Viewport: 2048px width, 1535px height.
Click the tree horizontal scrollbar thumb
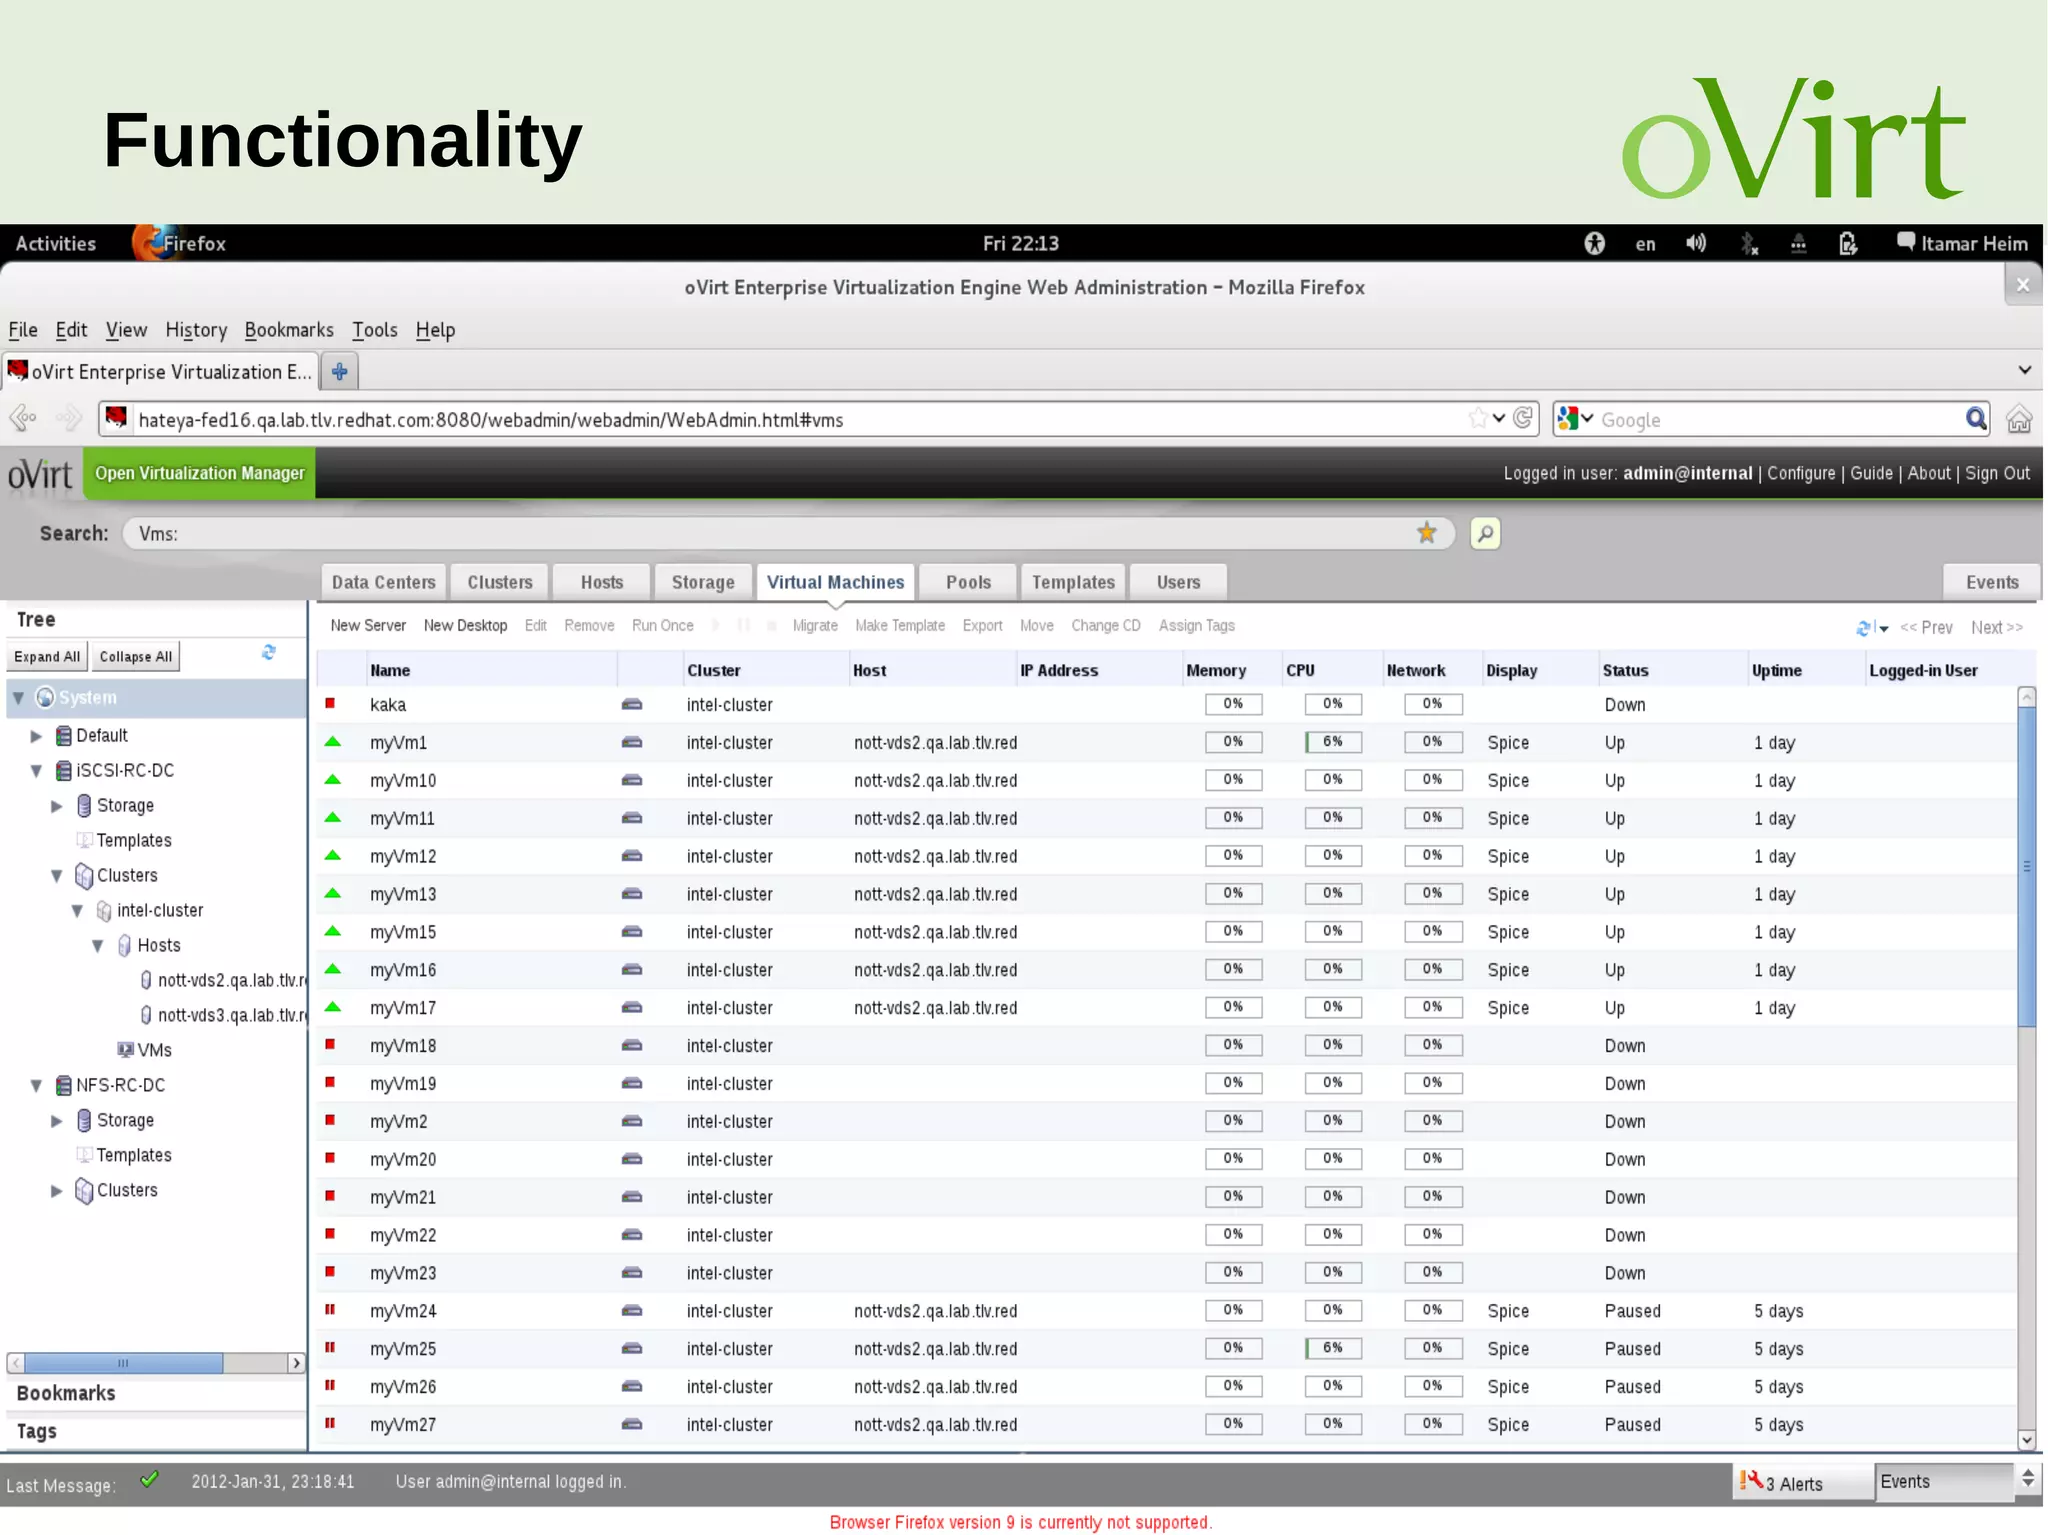pos(123,1363)
